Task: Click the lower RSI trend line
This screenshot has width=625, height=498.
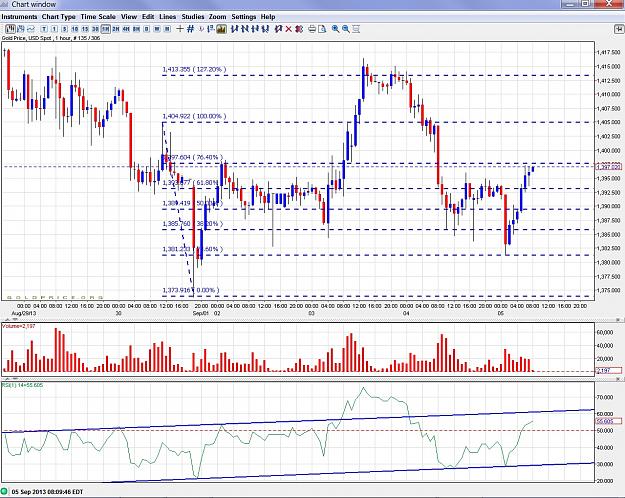Action: tap(349, 473)
